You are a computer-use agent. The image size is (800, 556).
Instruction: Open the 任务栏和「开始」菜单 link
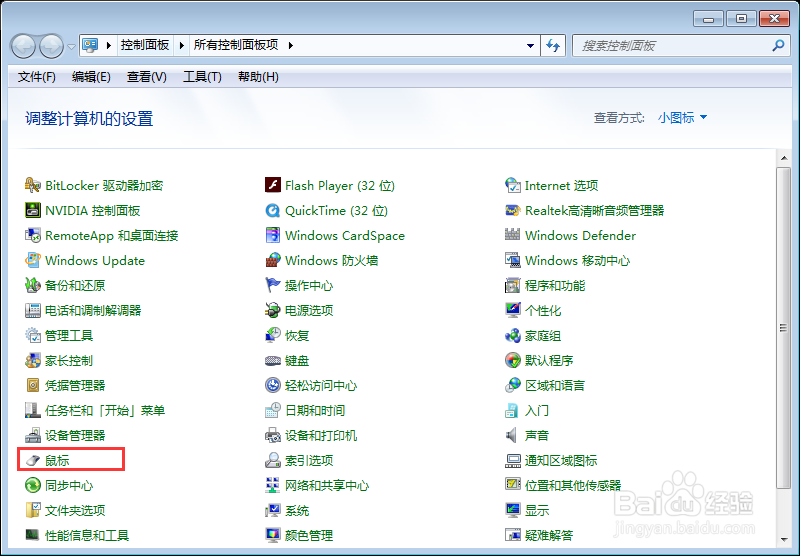pyautogui.click(x=105, y=410)
